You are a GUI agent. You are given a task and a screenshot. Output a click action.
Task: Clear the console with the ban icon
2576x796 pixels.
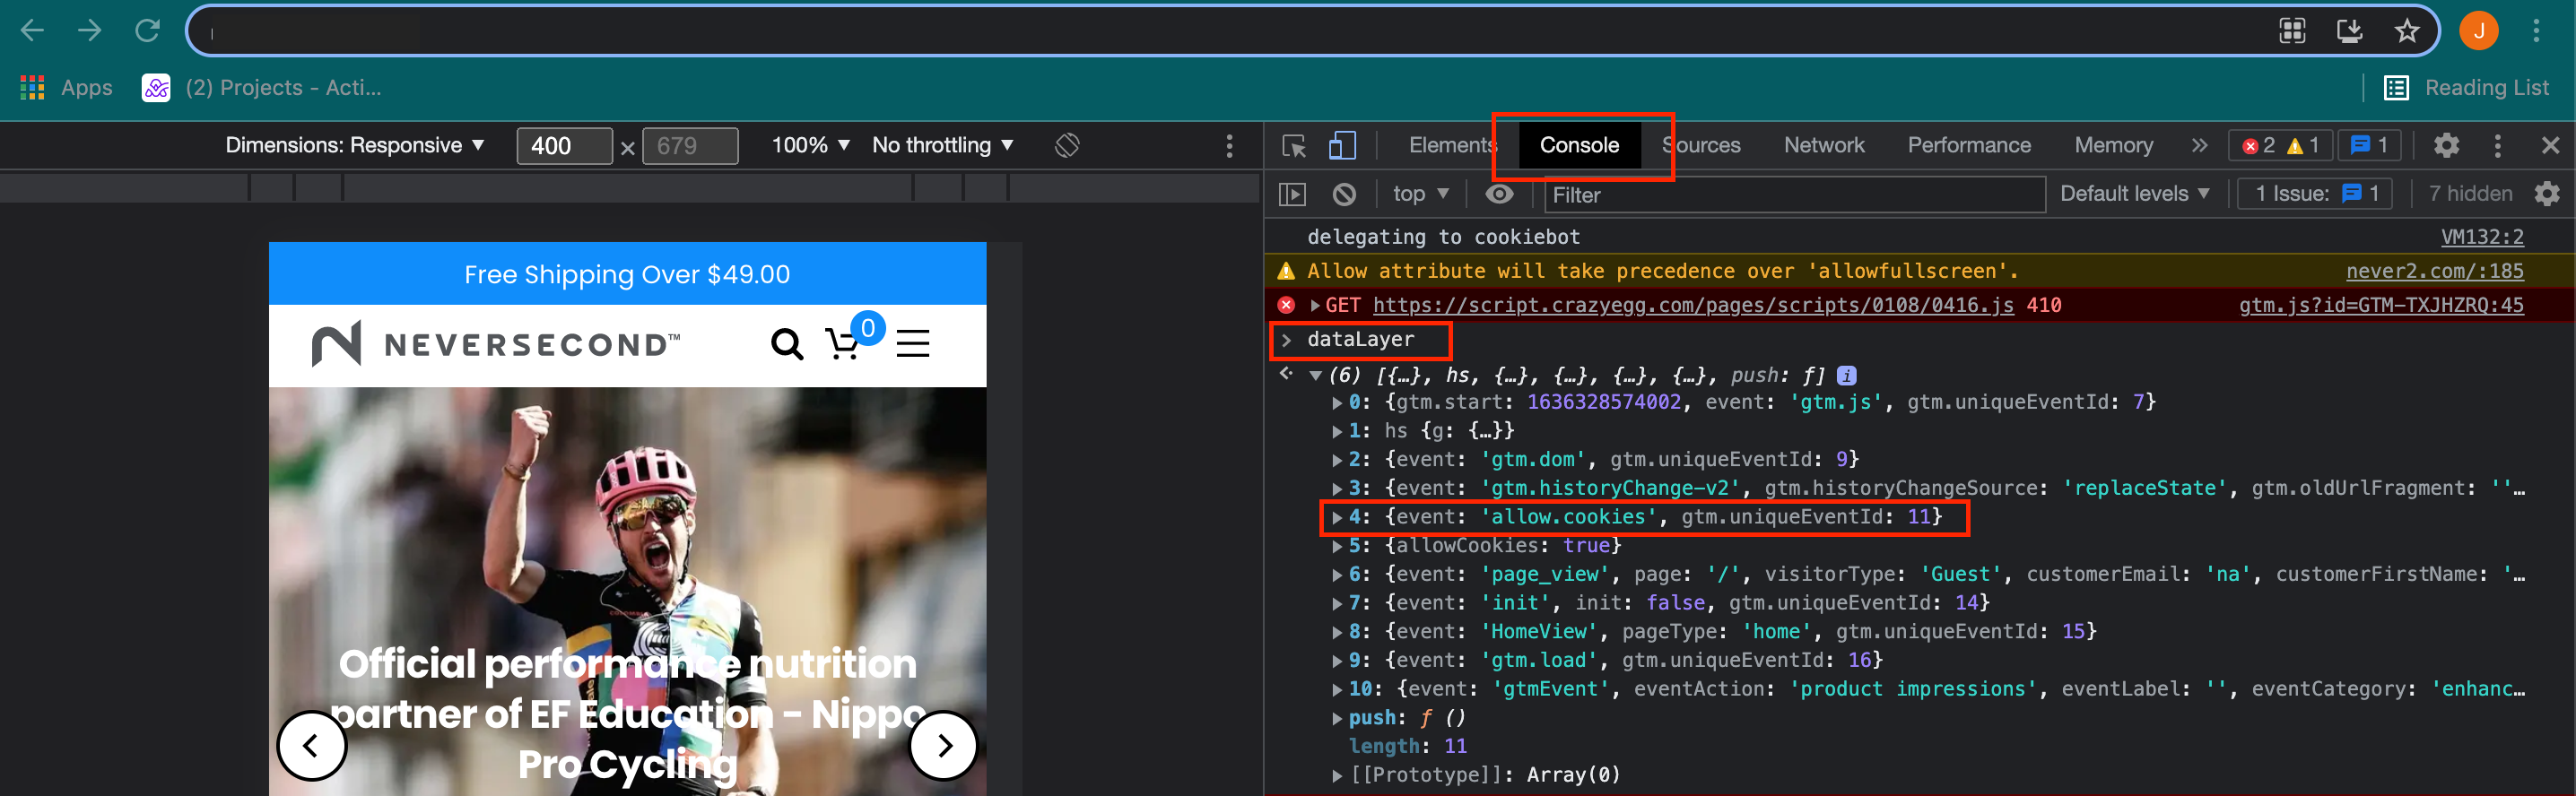(1344, 194)
